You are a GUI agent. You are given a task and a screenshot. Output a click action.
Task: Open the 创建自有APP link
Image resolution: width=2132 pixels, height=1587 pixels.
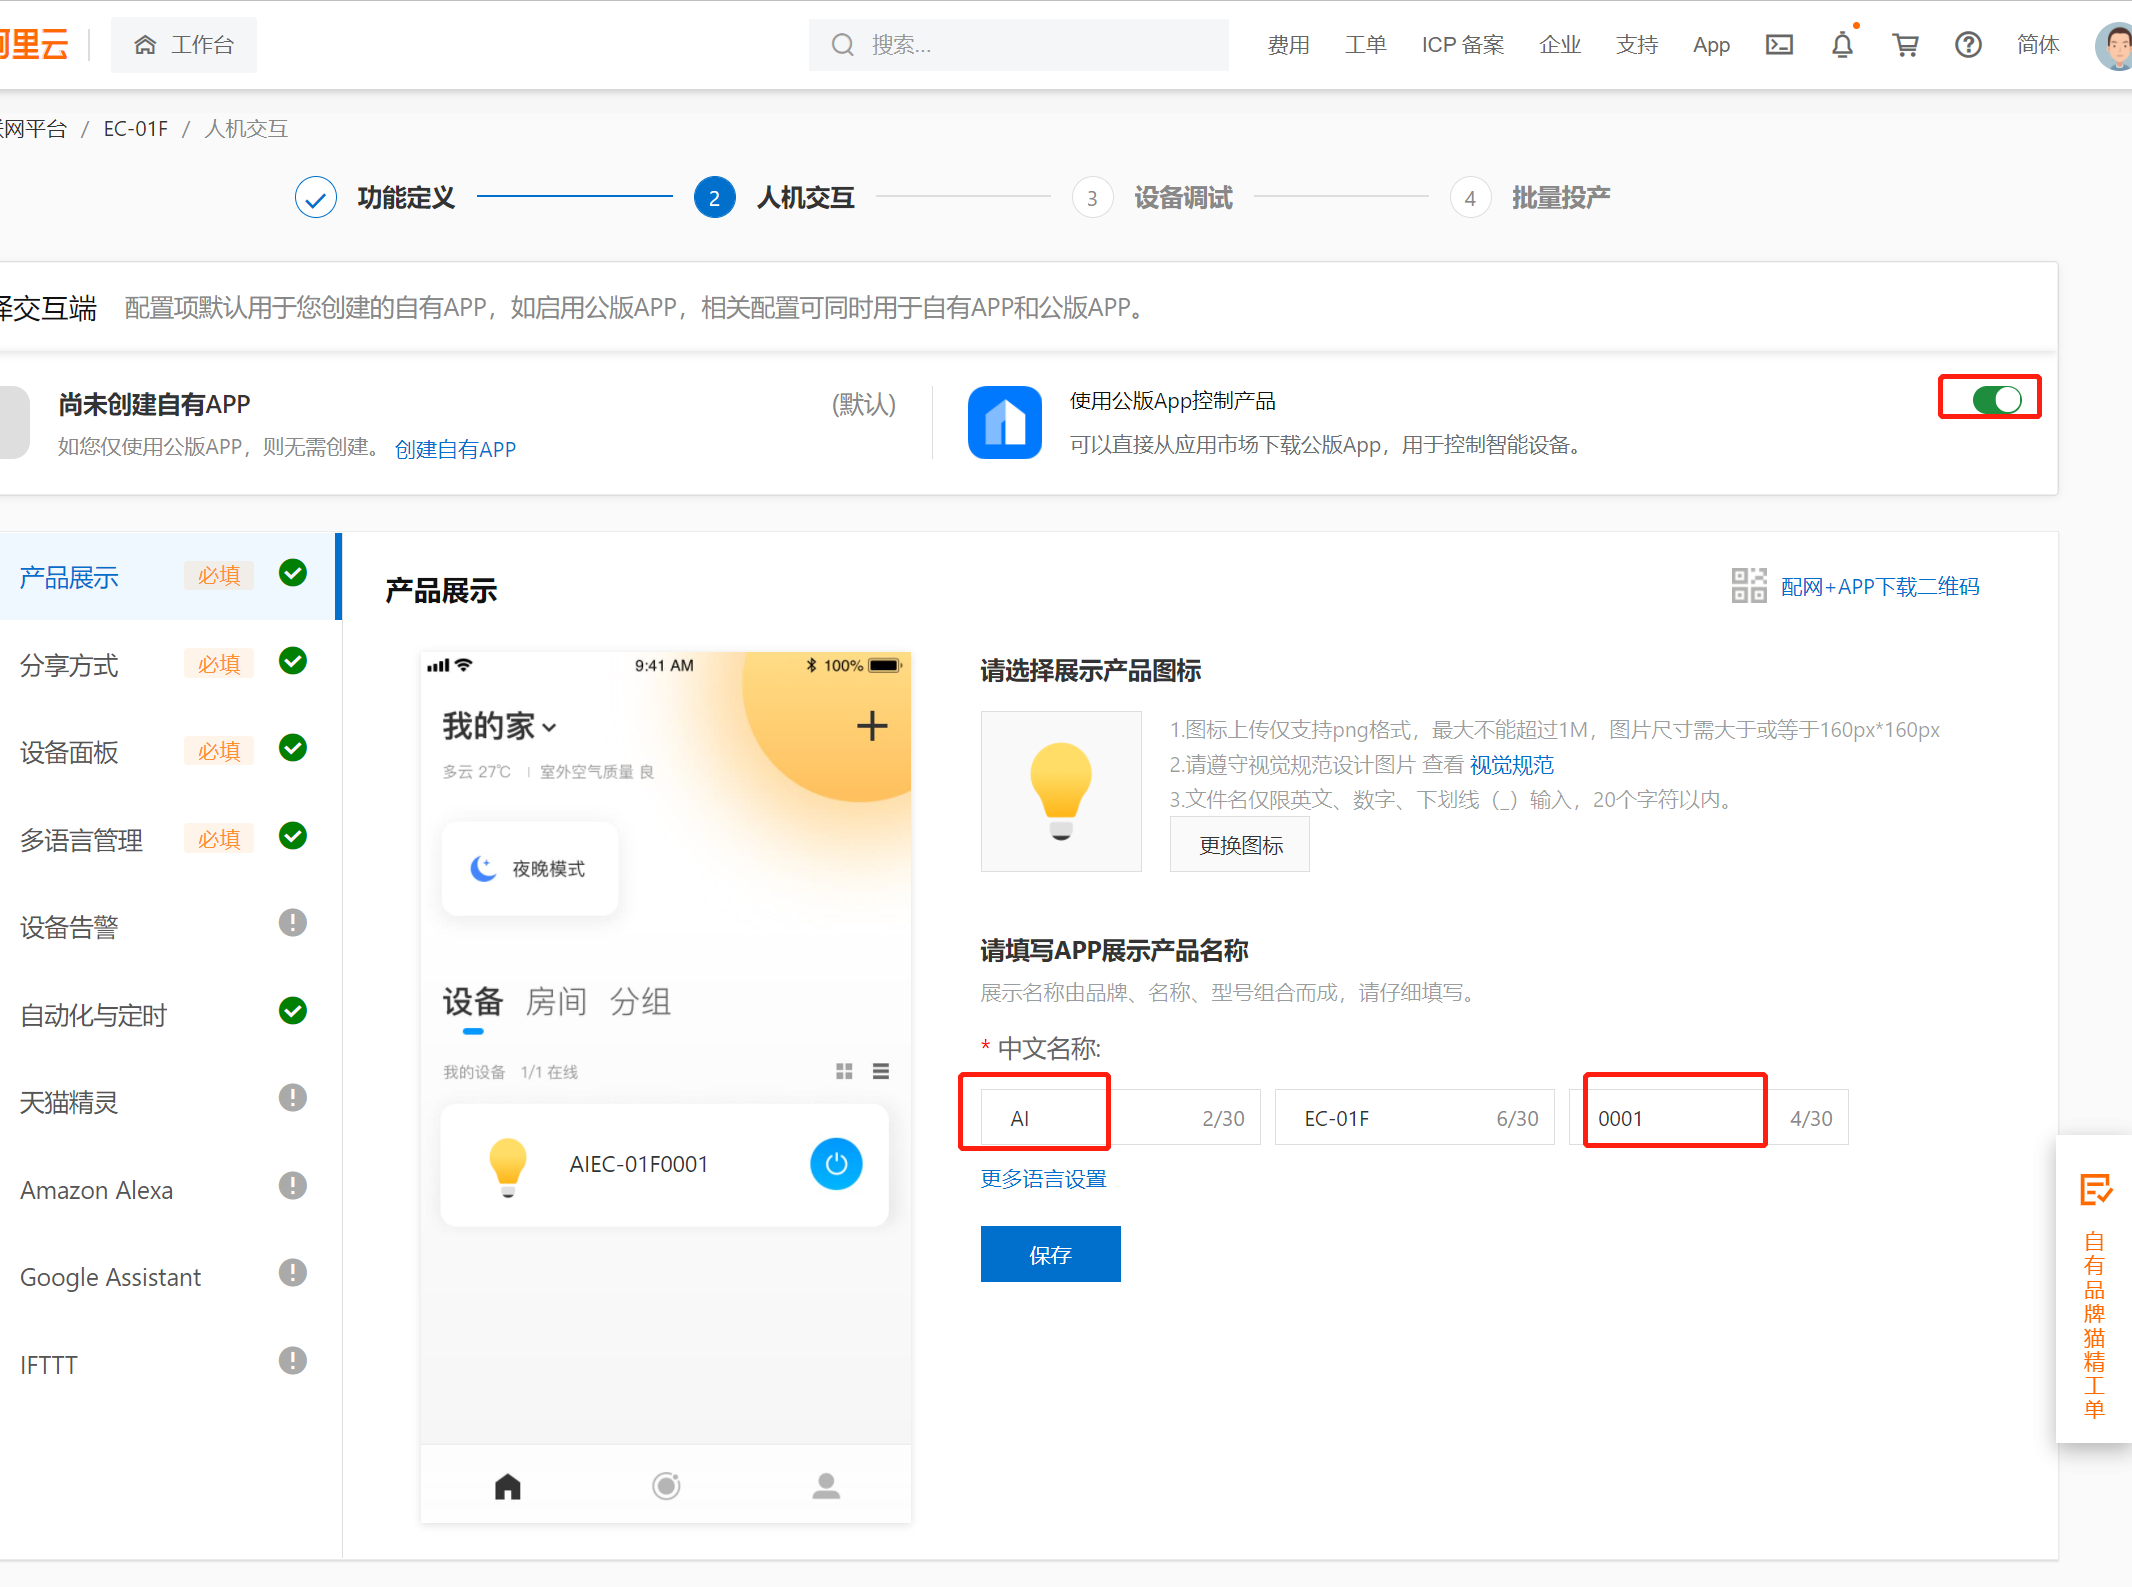455,449
